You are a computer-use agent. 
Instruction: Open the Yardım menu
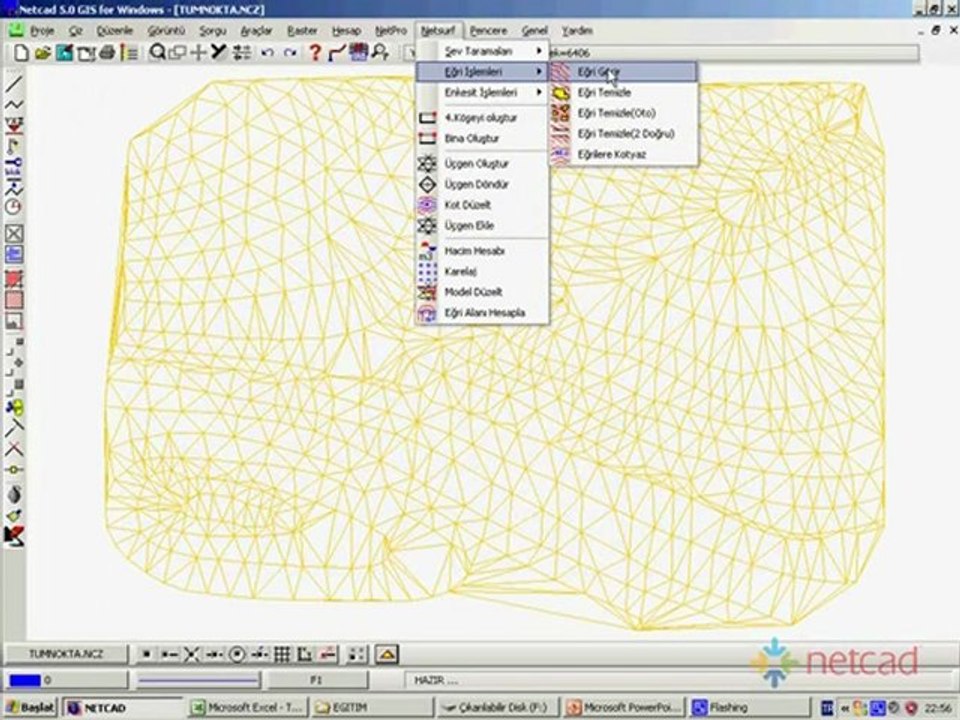pos(577,31)
